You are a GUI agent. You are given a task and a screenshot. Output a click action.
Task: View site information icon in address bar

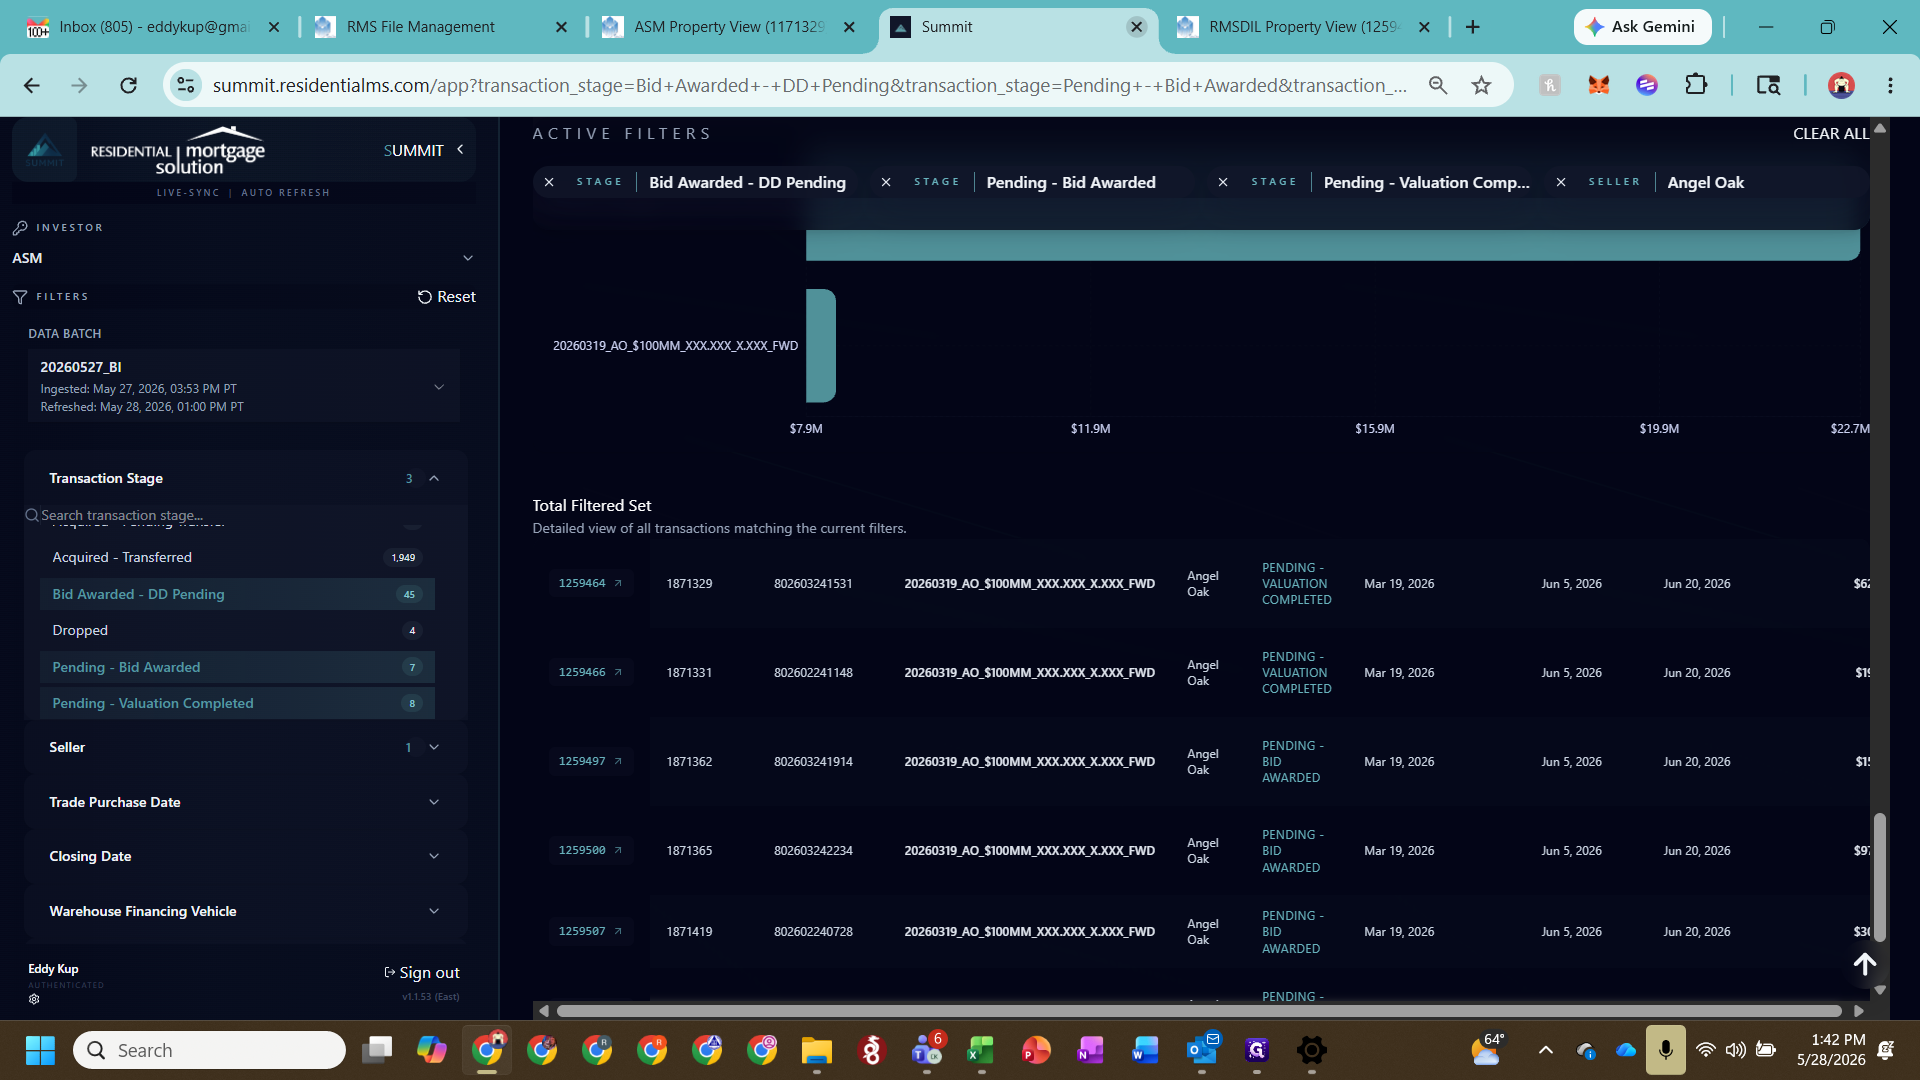coord(186,86)
